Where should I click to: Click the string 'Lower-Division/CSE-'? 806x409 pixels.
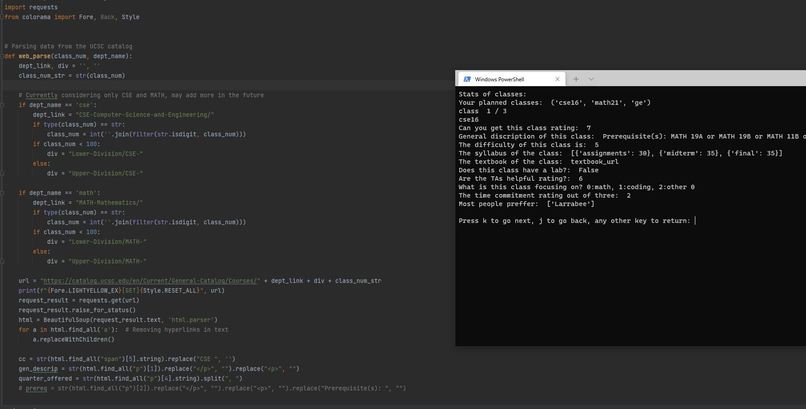(x=106, y=154)
